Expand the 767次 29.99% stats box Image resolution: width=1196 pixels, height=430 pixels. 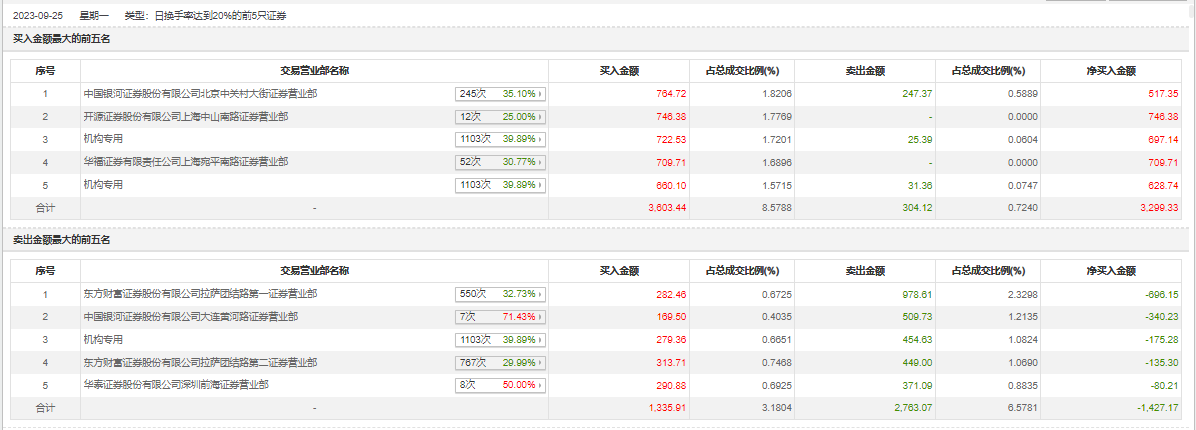(500, 362)
